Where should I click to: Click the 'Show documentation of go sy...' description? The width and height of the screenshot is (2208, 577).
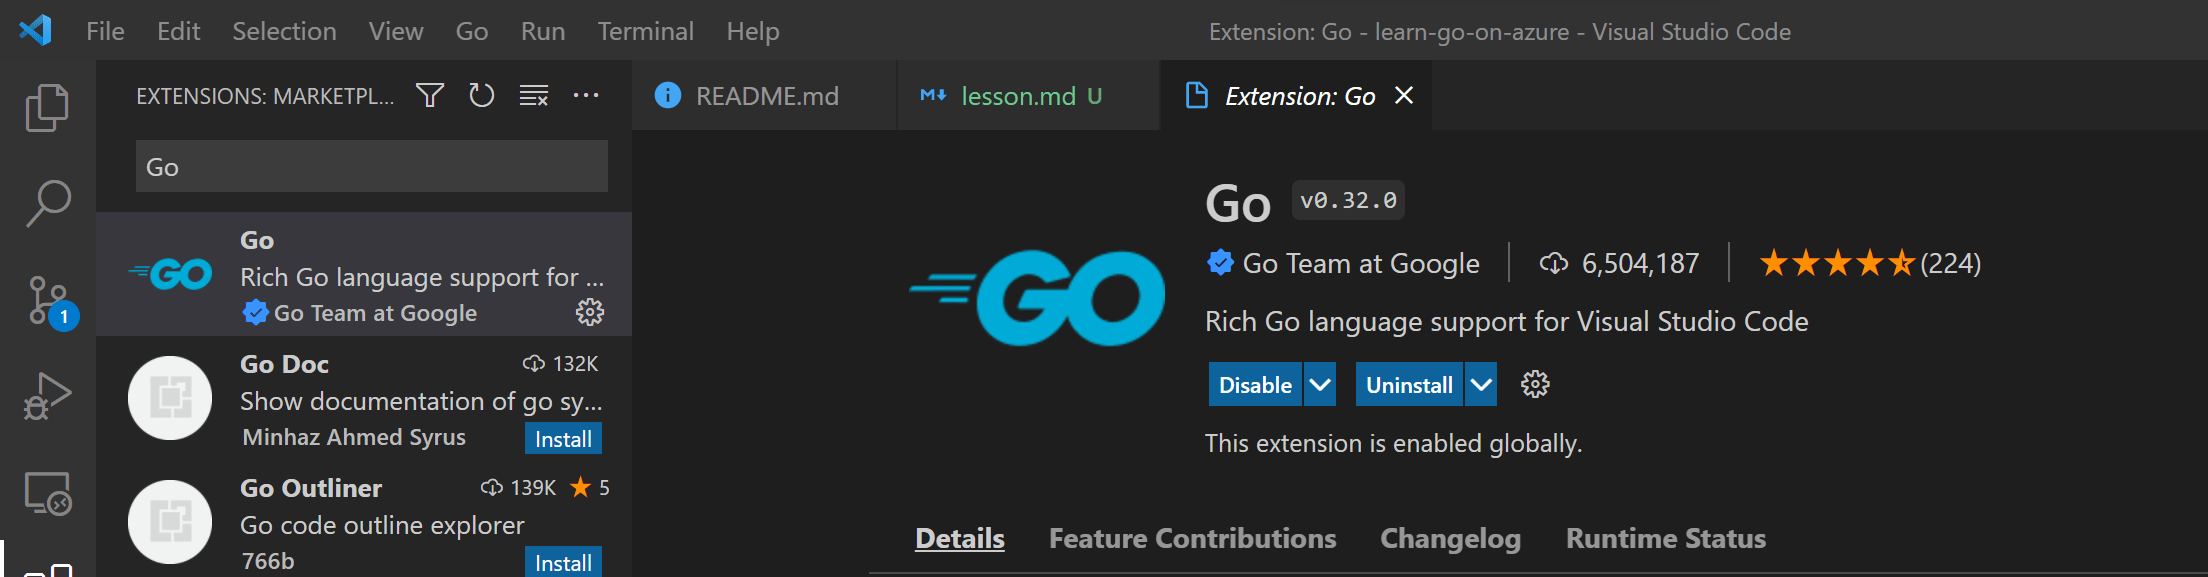(421, 401)
